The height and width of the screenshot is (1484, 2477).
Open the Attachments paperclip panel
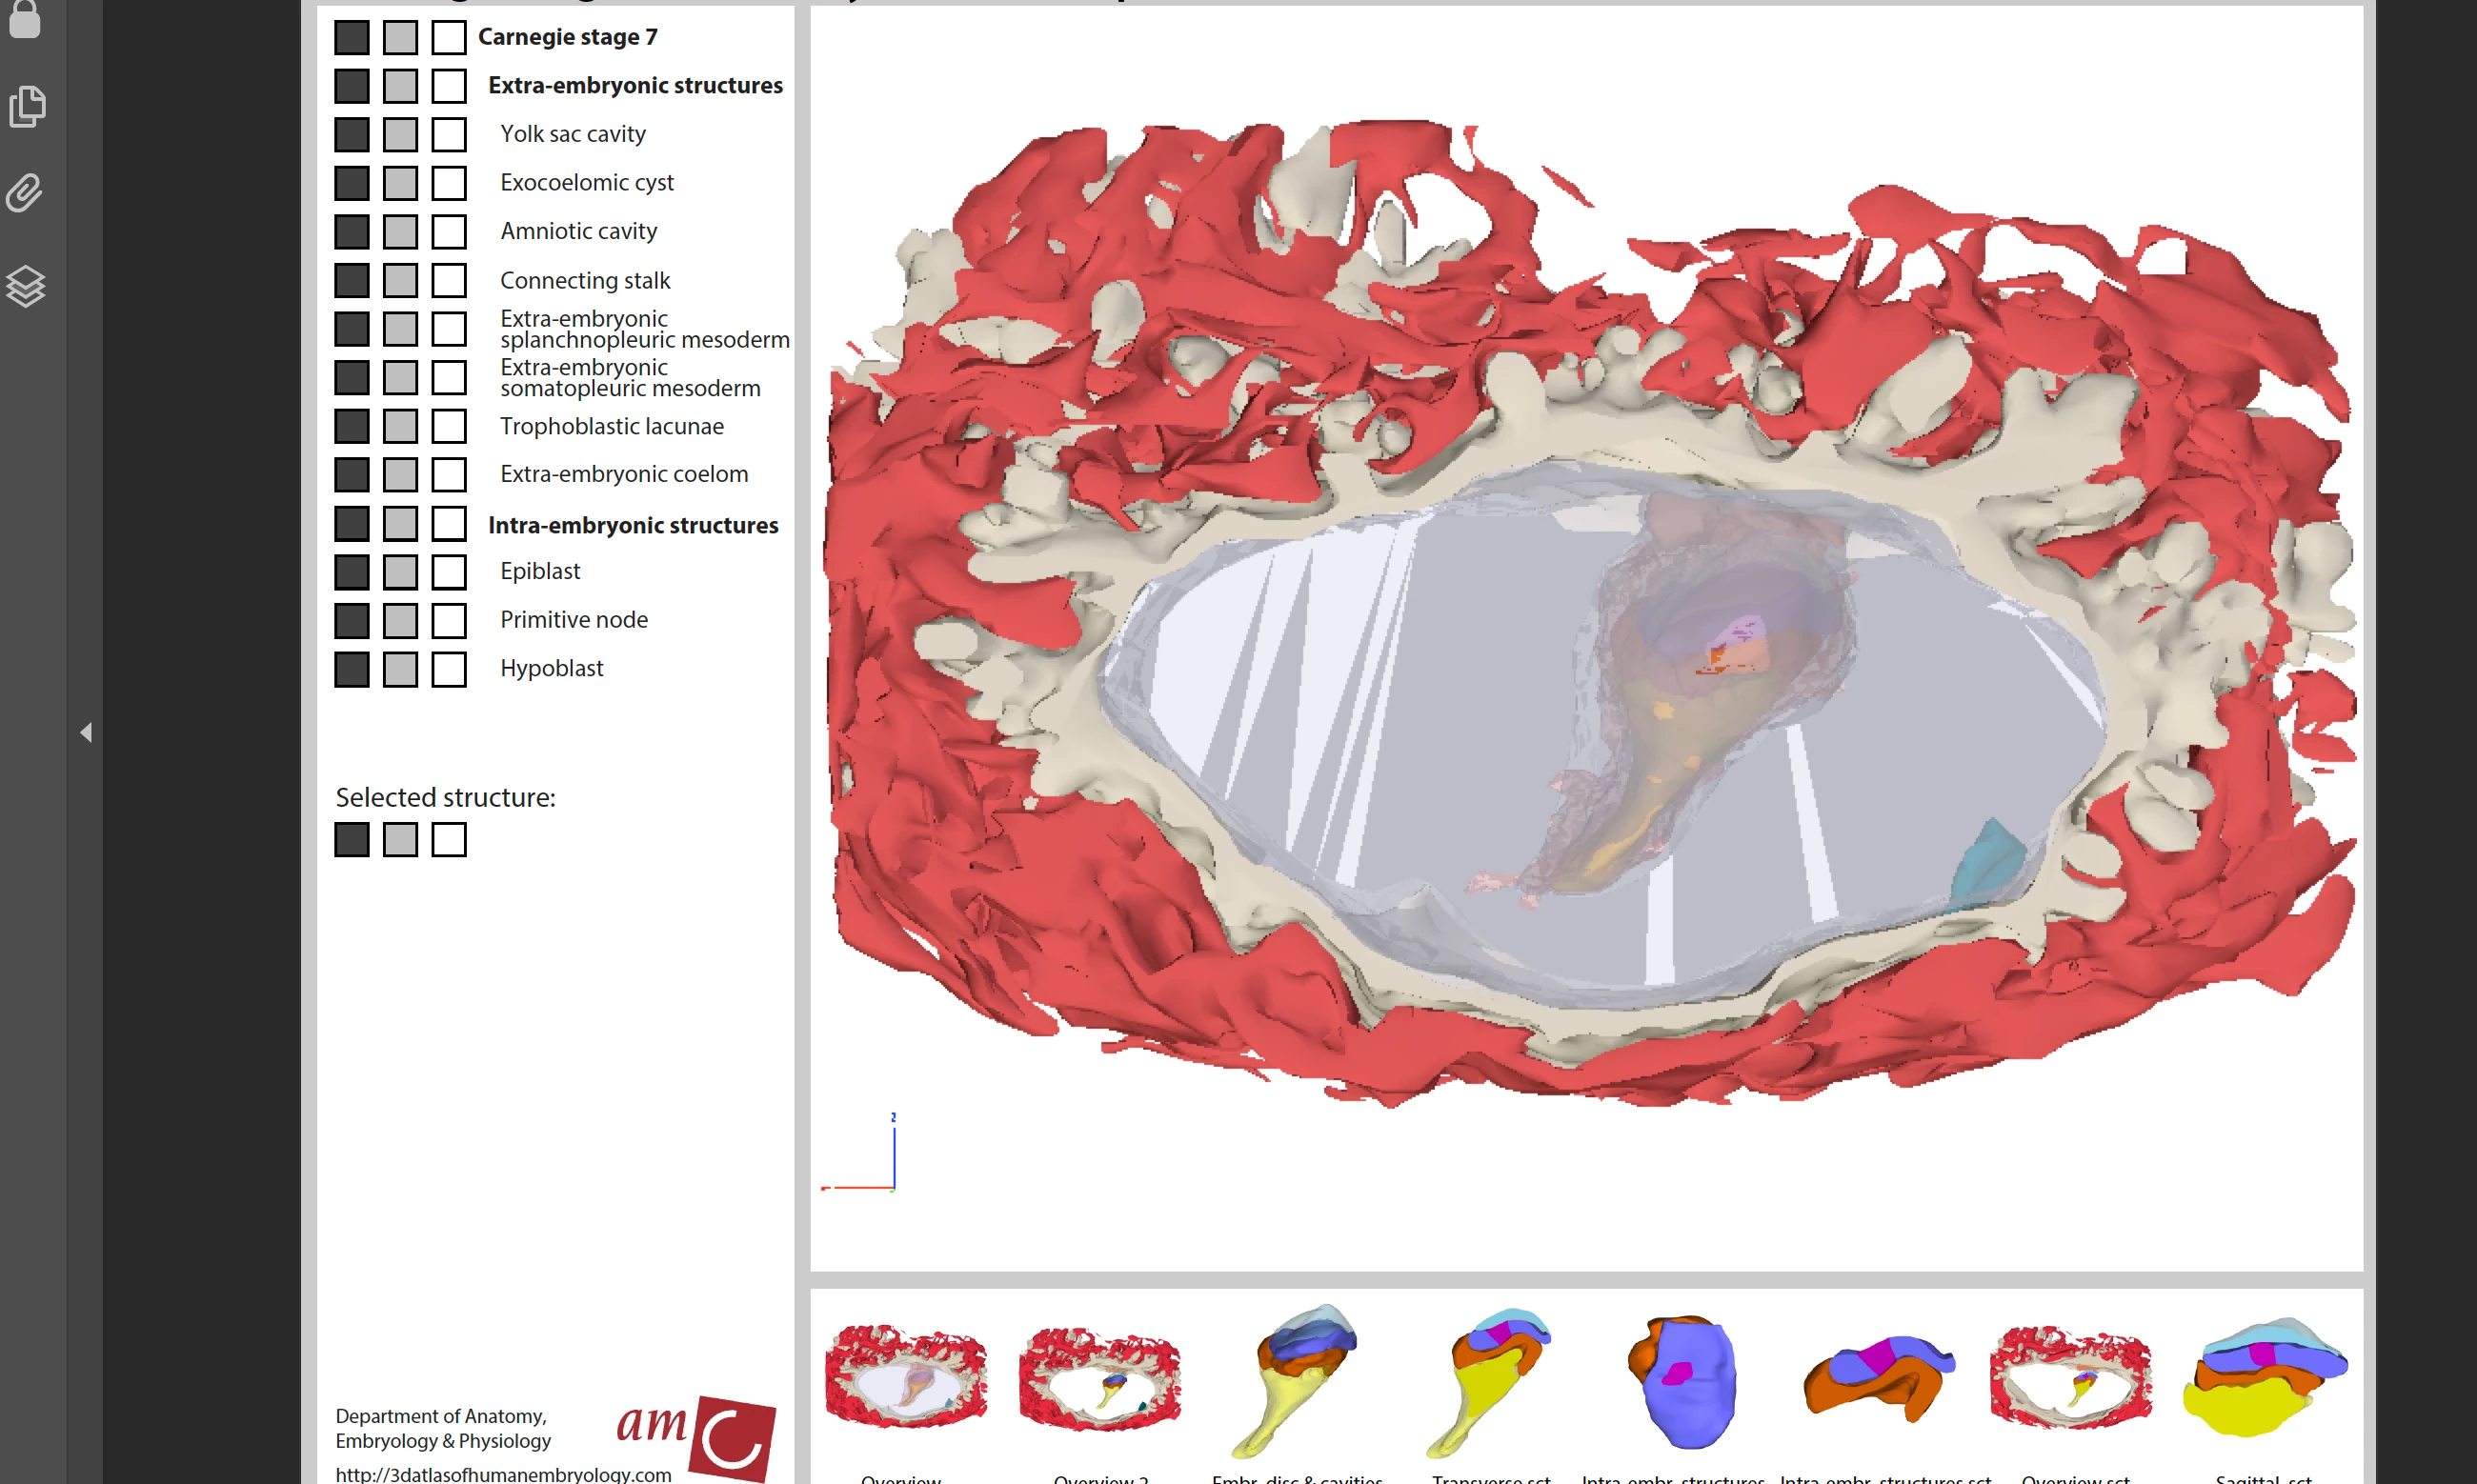coord(25,193)
